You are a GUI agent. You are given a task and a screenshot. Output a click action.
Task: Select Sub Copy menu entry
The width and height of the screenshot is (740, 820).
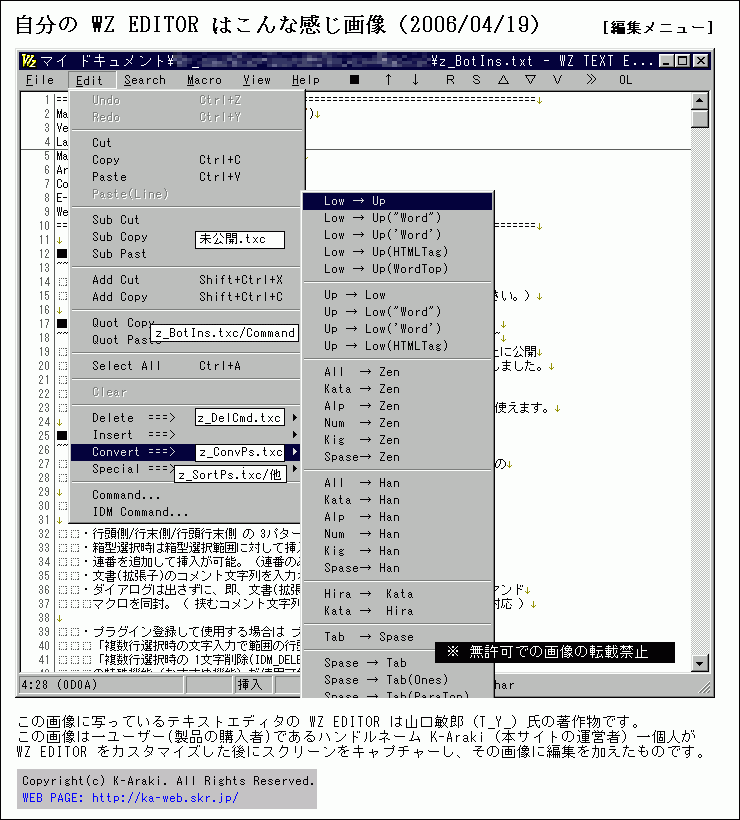pos(186,237)
